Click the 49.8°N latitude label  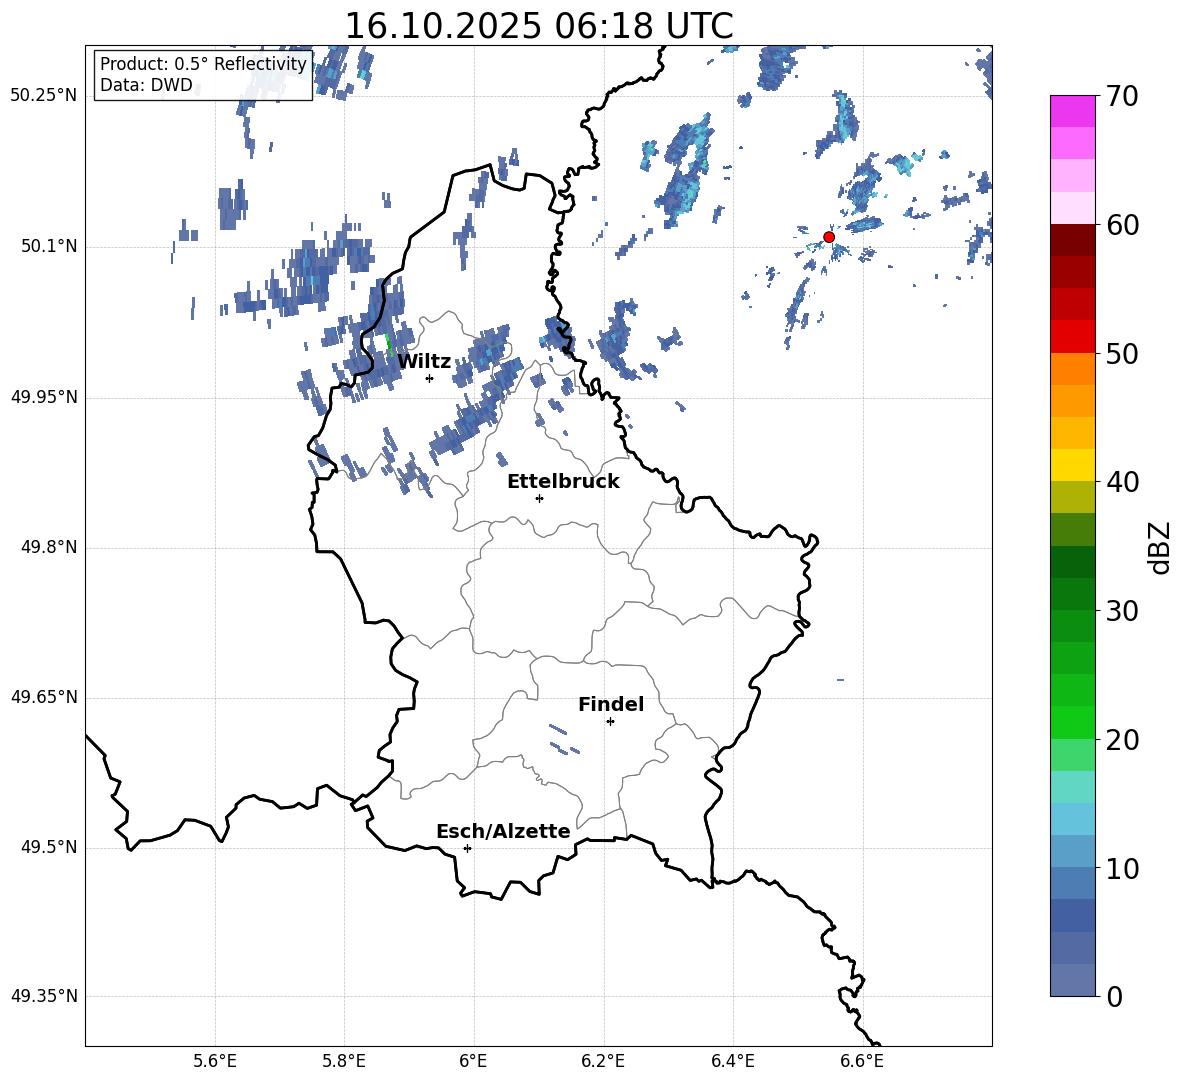coord(49,547)
